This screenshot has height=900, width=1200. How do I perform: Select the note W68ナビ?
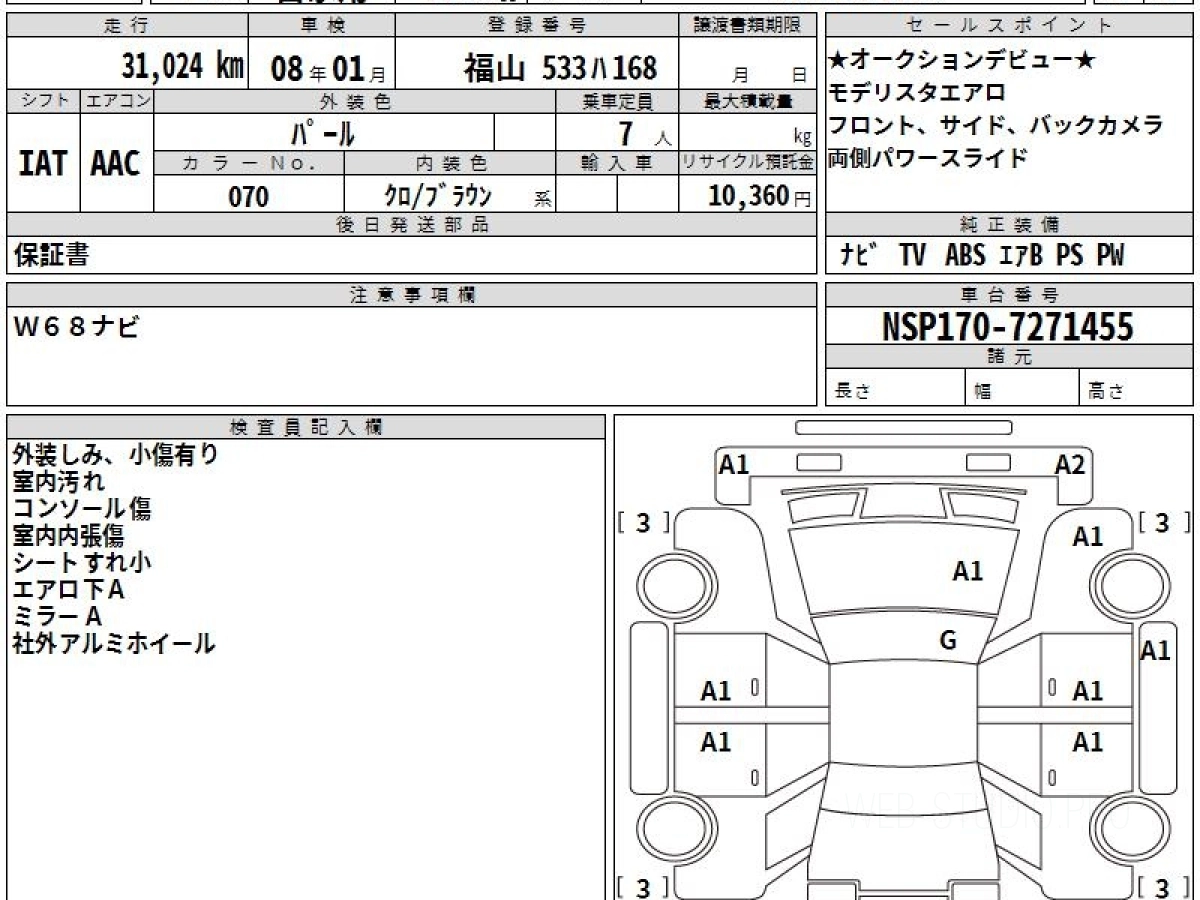(x=75, y=327)
